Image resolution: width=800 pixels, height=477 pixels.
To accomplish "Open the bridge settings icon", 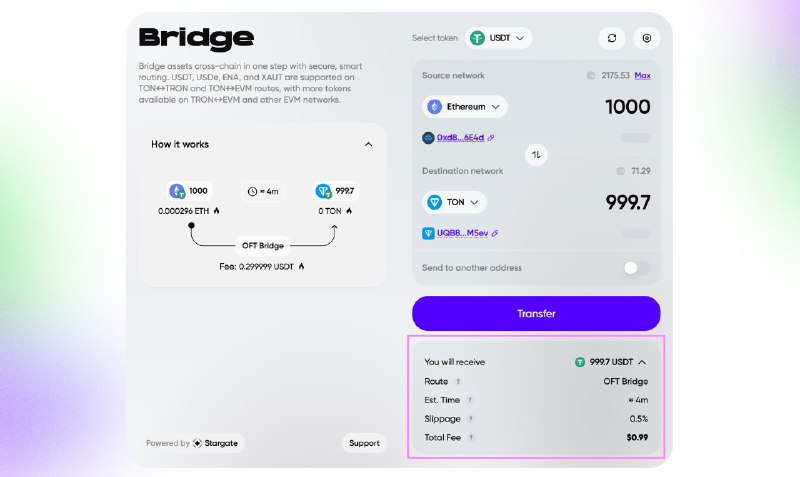I will pos(646,38).
